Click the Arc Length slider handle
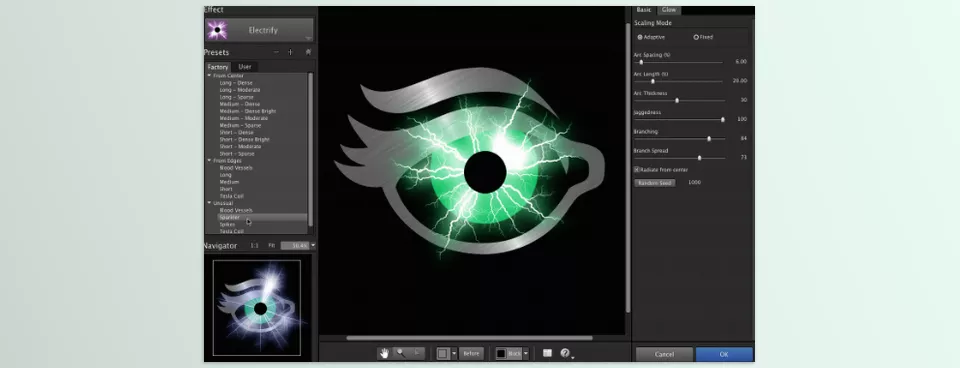 click(x=653, y=81)
